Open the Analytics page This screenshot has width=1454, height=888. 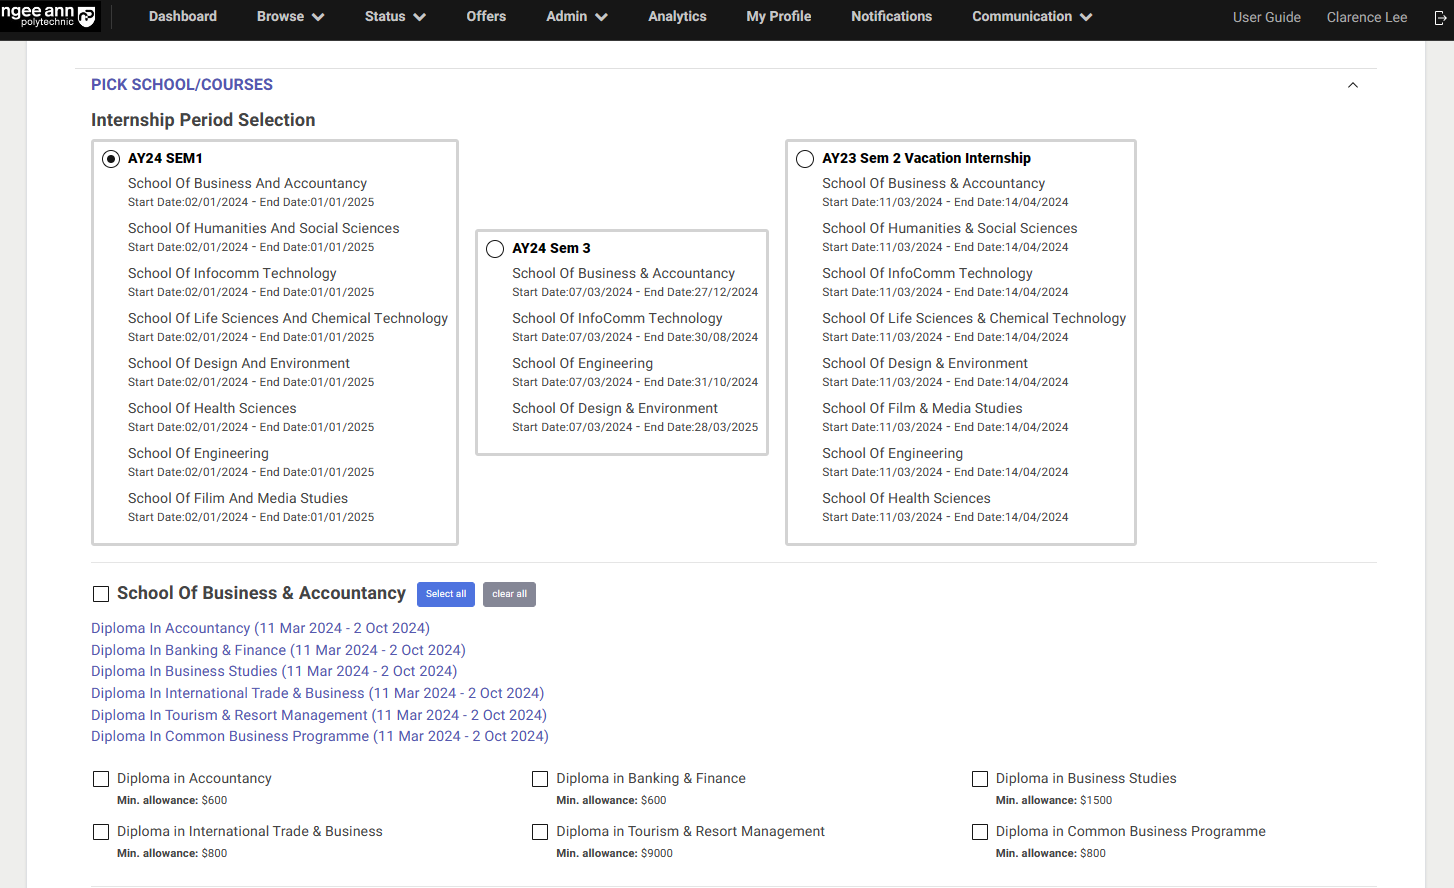click(x=677, y=16)
